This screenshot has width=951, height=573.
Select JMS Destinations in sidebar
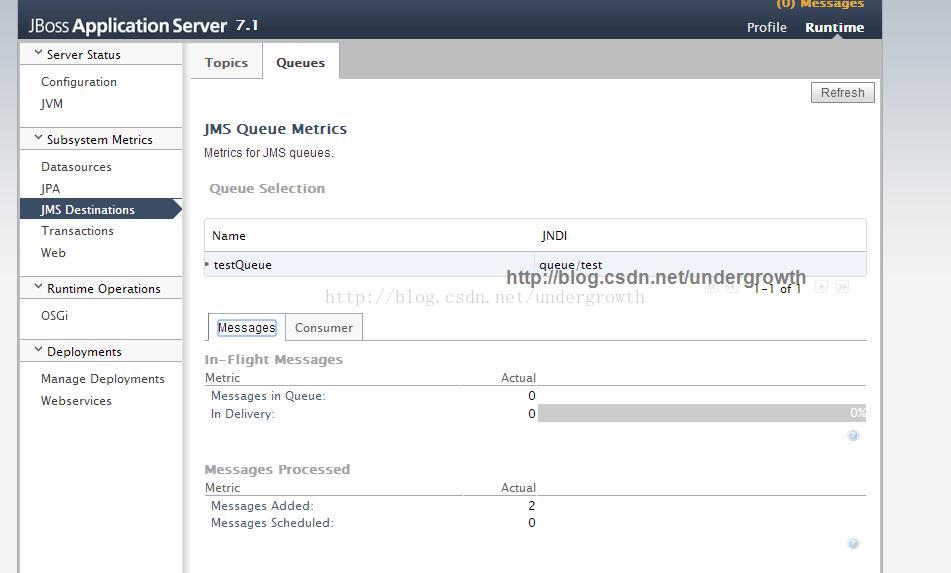click(101, 209)
